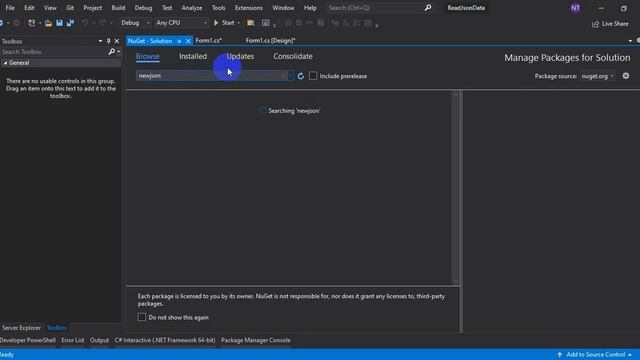Open the Project menu

click(92, 8)
